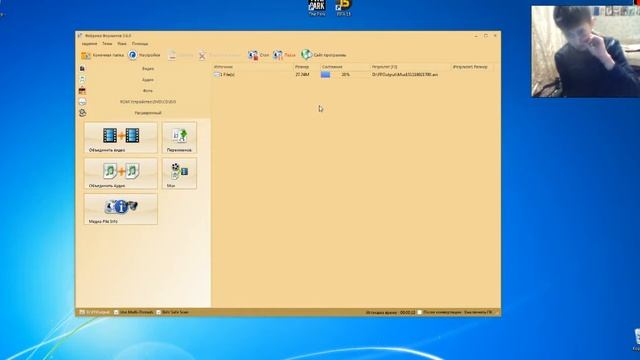Open the Тема menu
This screenshot has width=640, height=360.
pos(107,44)
